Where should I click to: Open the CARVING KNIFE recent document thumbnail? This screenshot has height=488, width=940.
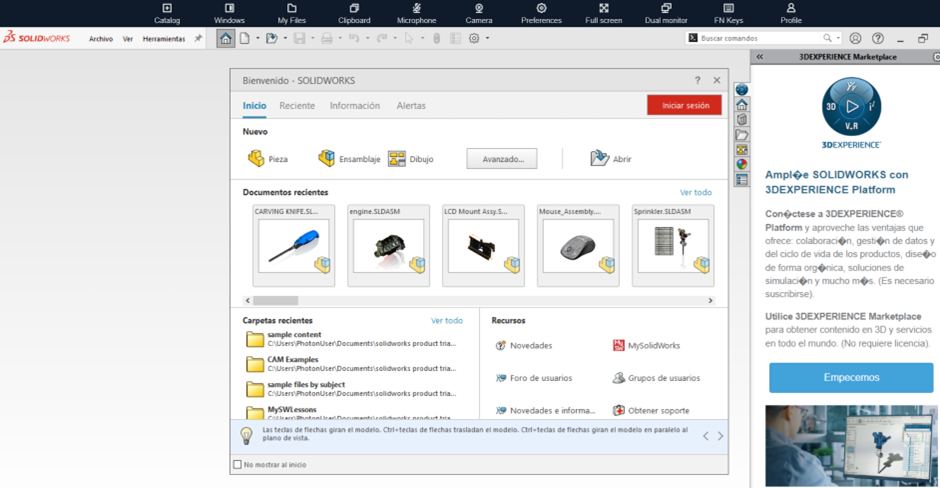point(294,246)
